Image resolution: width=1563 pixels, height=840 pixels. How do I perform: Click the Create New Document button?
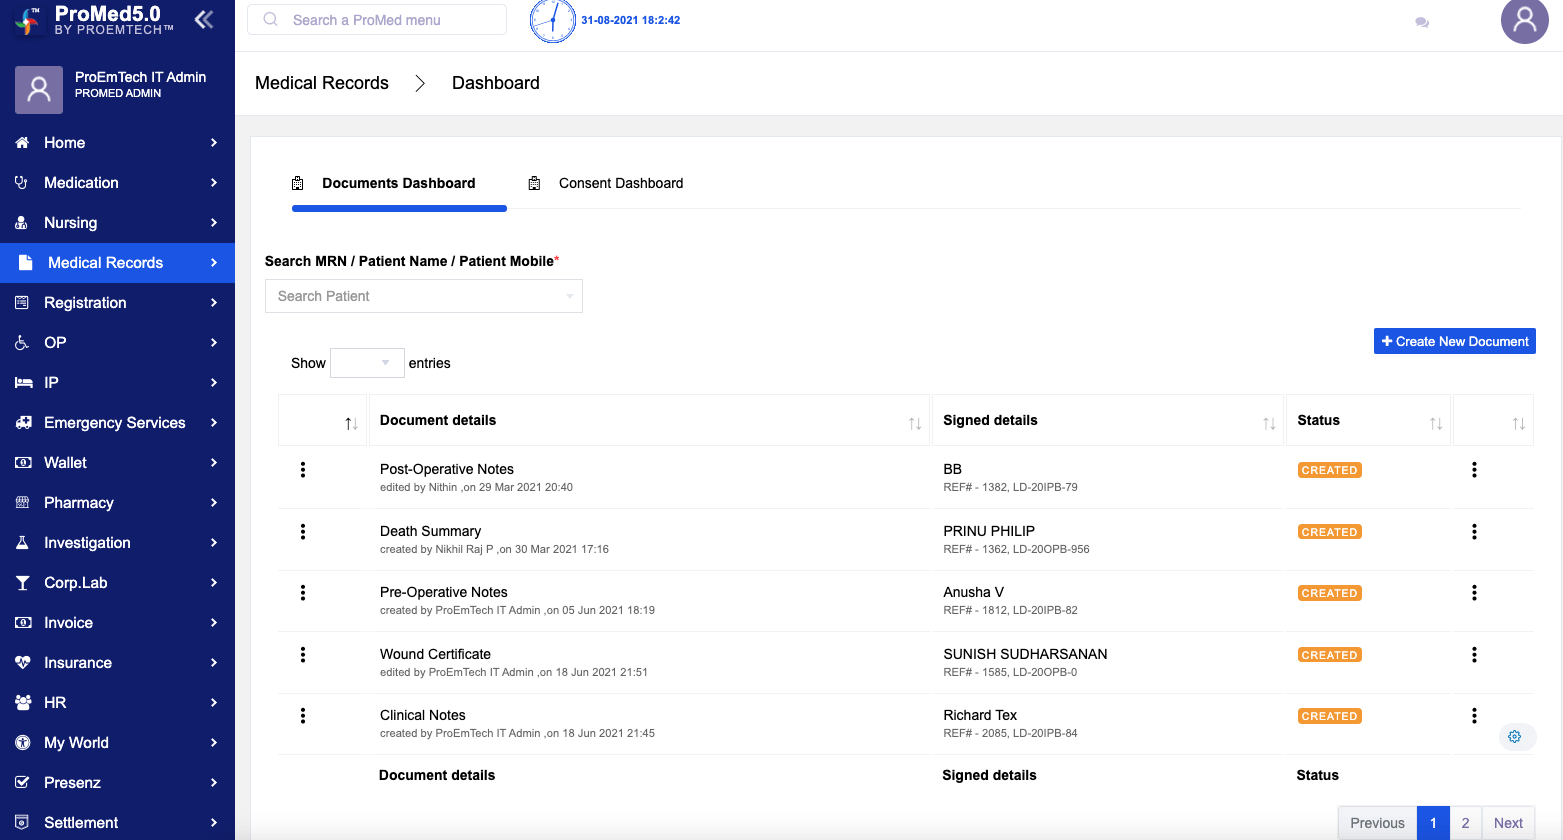[1454, 341]
